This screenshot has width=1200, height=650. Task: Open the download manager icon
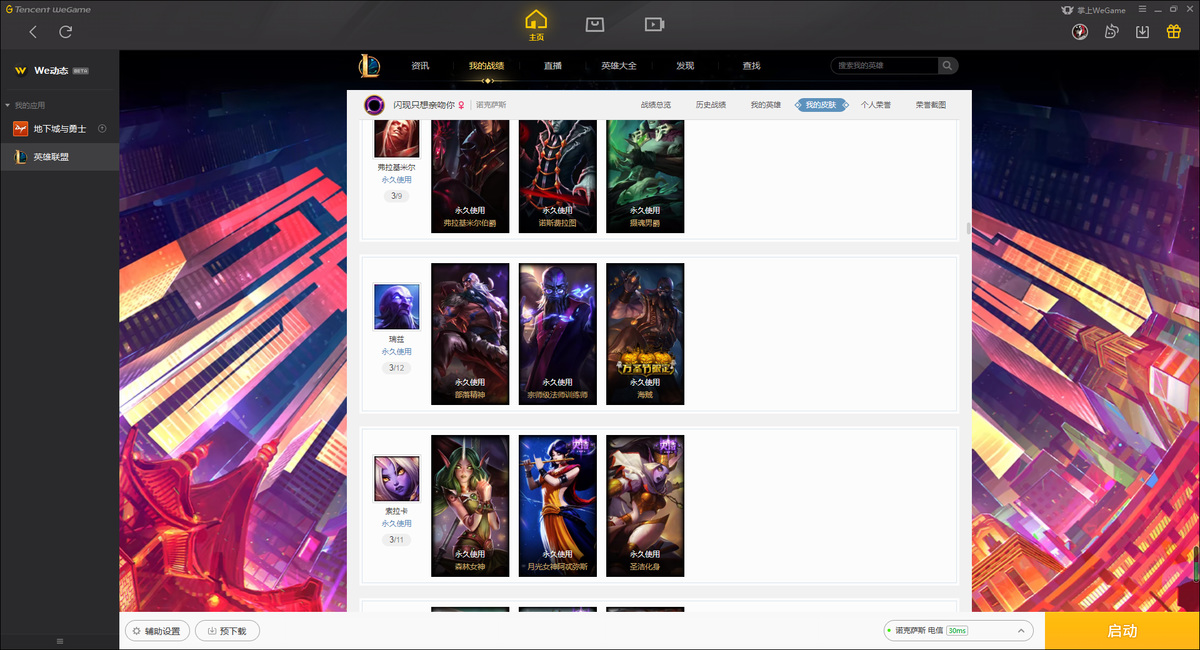click(1142, 32)
